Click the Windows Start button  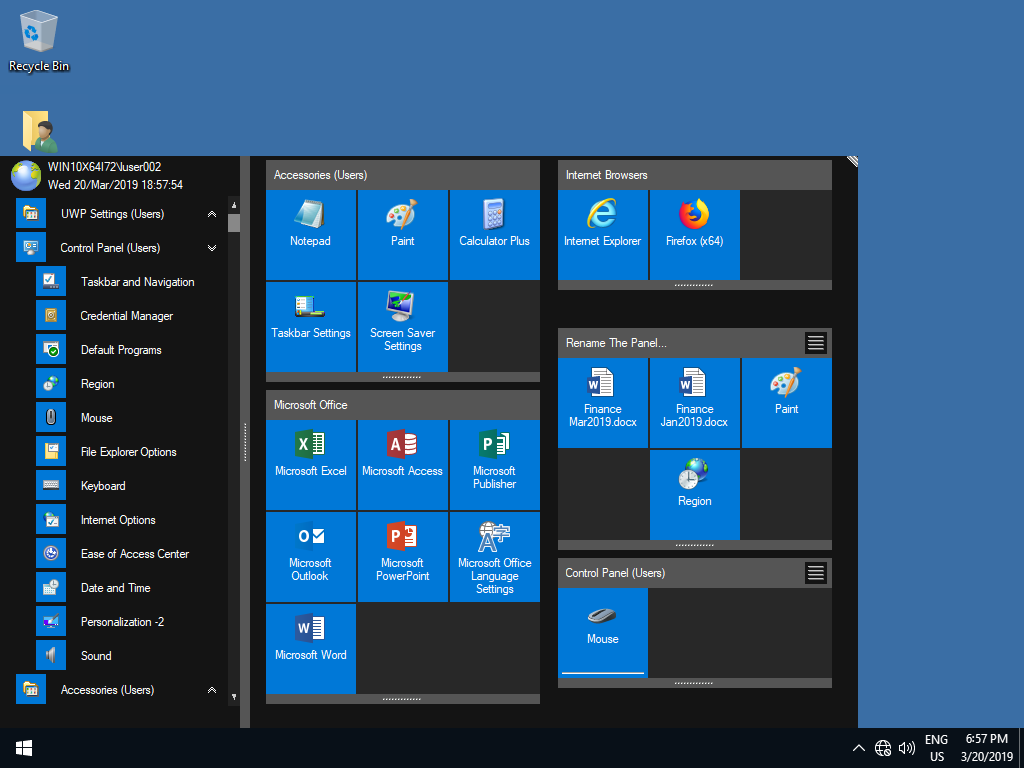point(24,748)
